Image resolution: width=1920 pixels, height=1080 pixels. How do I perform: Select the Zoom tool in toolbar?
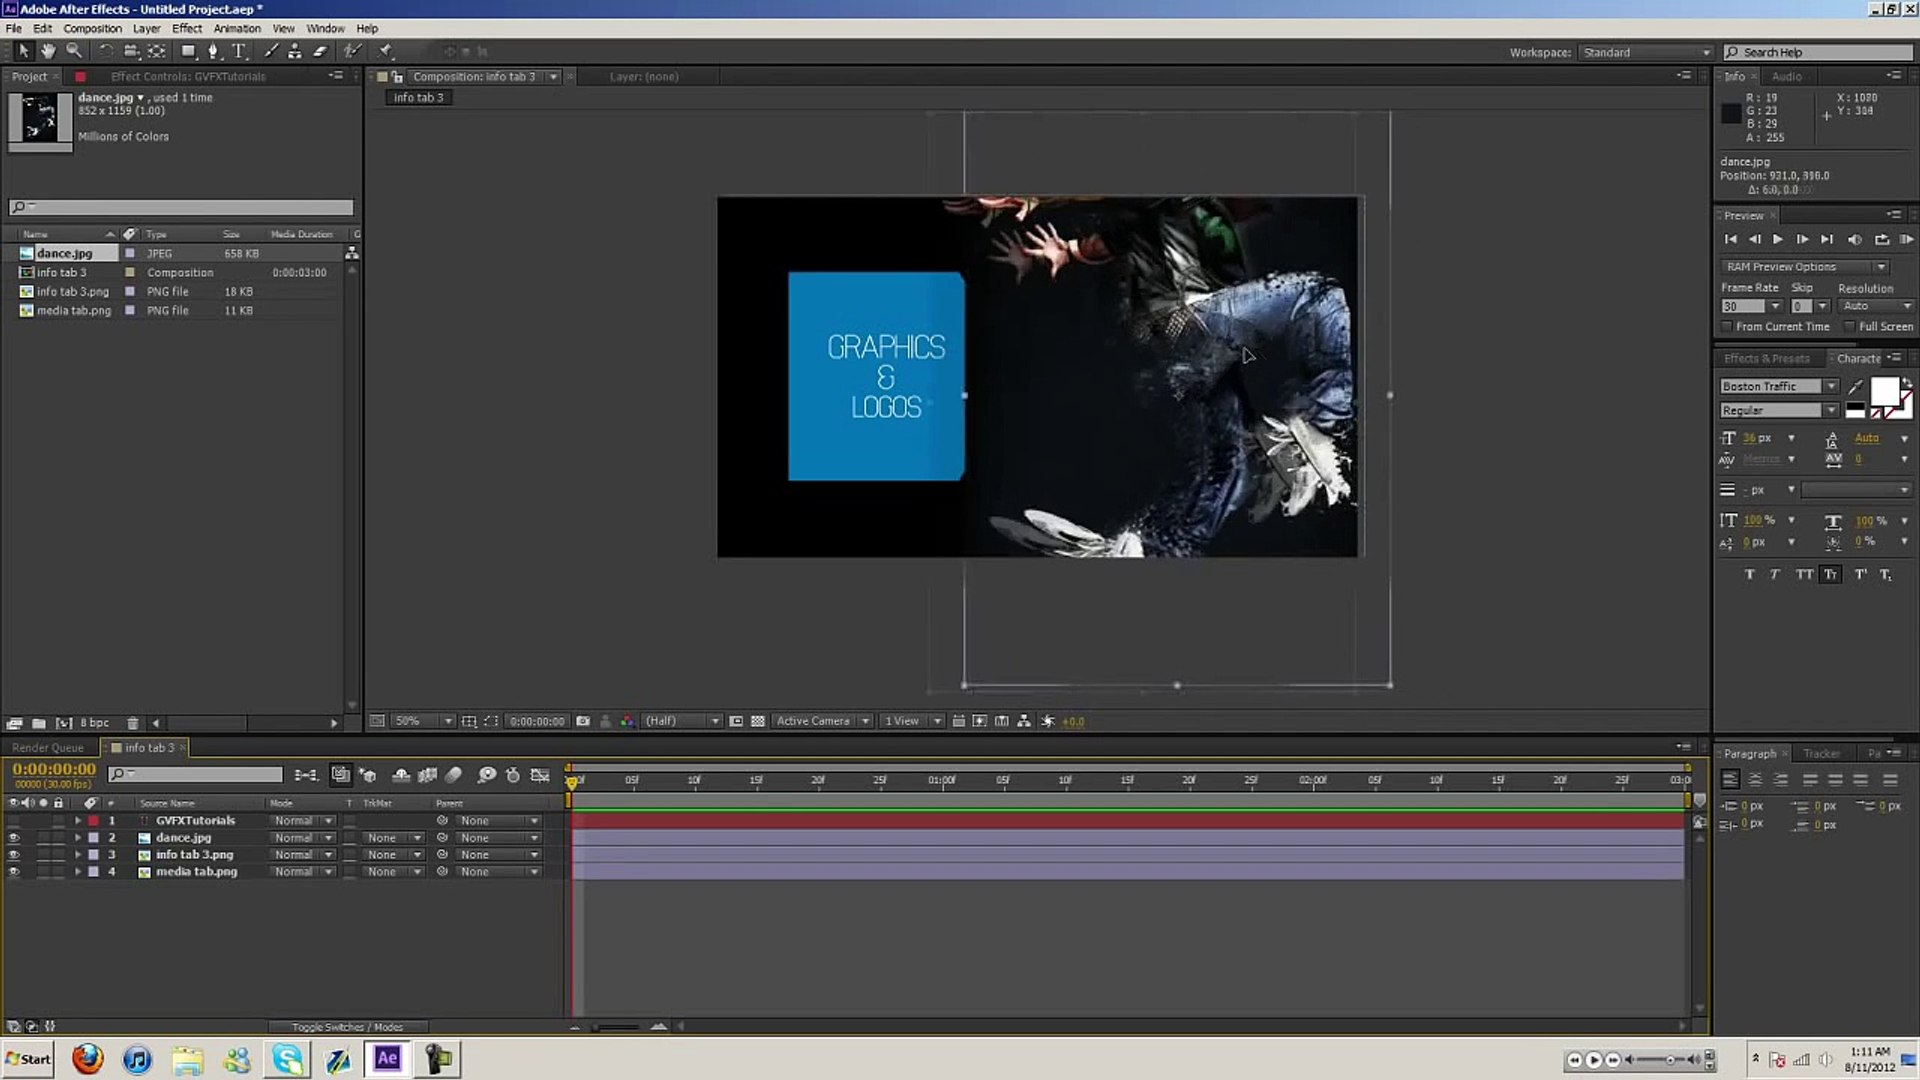point(74,51)
